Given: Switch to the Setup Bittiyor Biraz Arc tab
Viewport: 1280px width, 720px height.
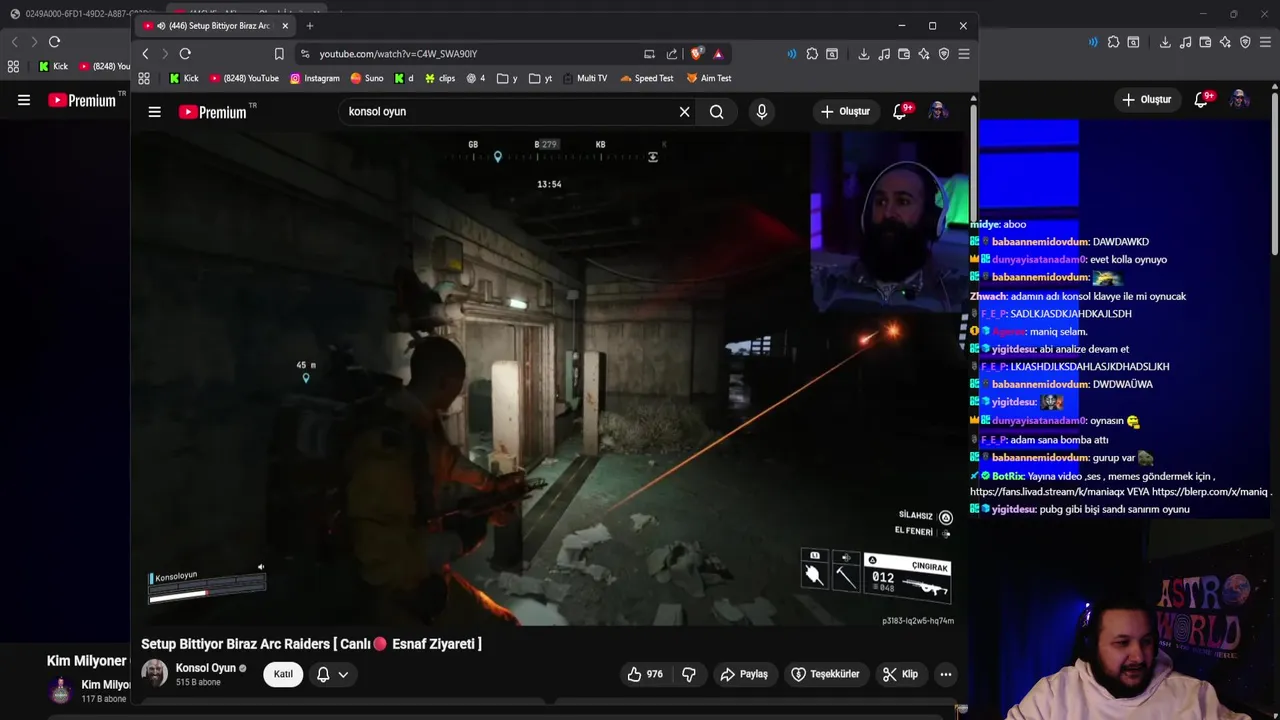Looking at the screenshot, I should (214, 26).
